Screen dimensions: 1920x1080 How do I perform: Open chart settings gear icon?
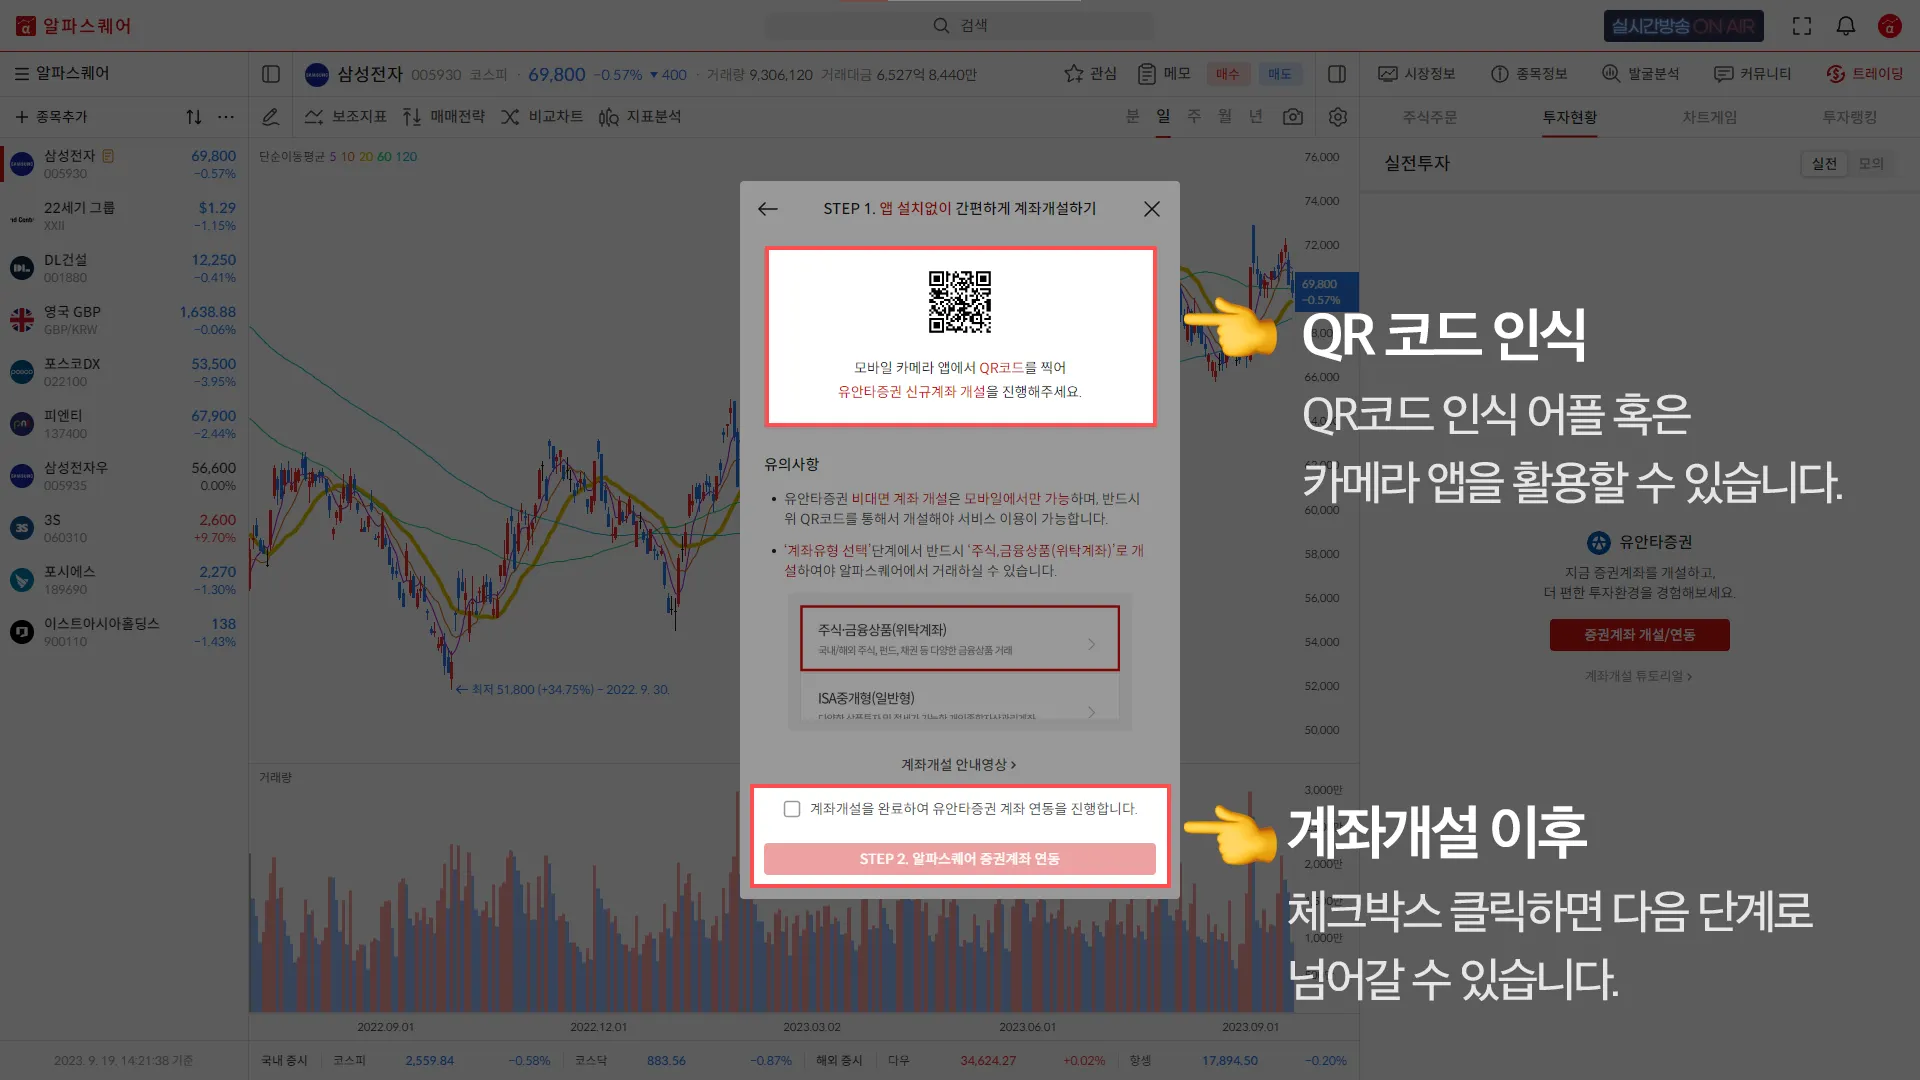click(1338, 117)
